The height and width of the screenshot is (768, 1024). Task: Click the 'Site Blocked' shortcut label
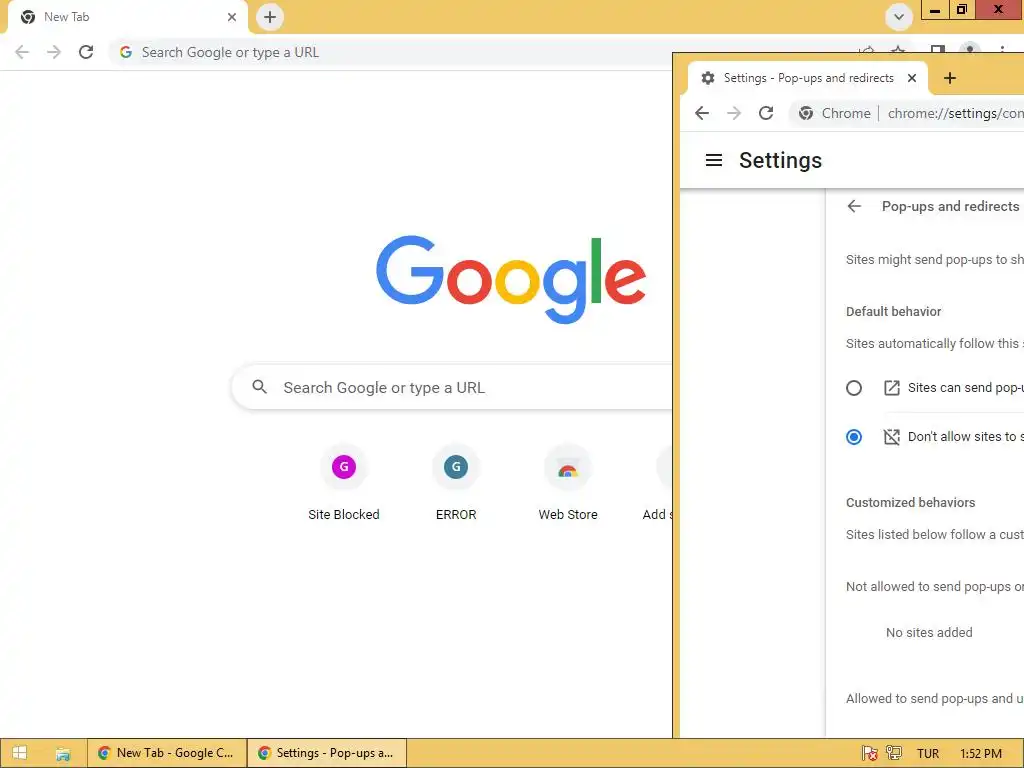pos(344,515)
